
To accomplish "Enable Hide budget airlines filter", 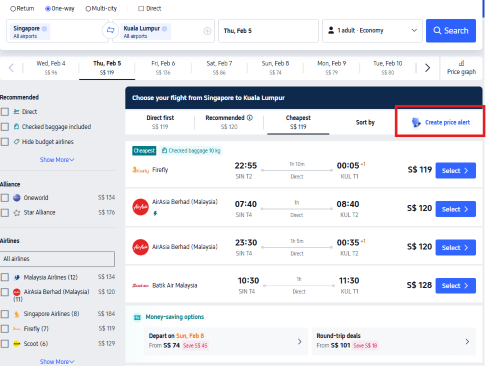I will [5, 142].
